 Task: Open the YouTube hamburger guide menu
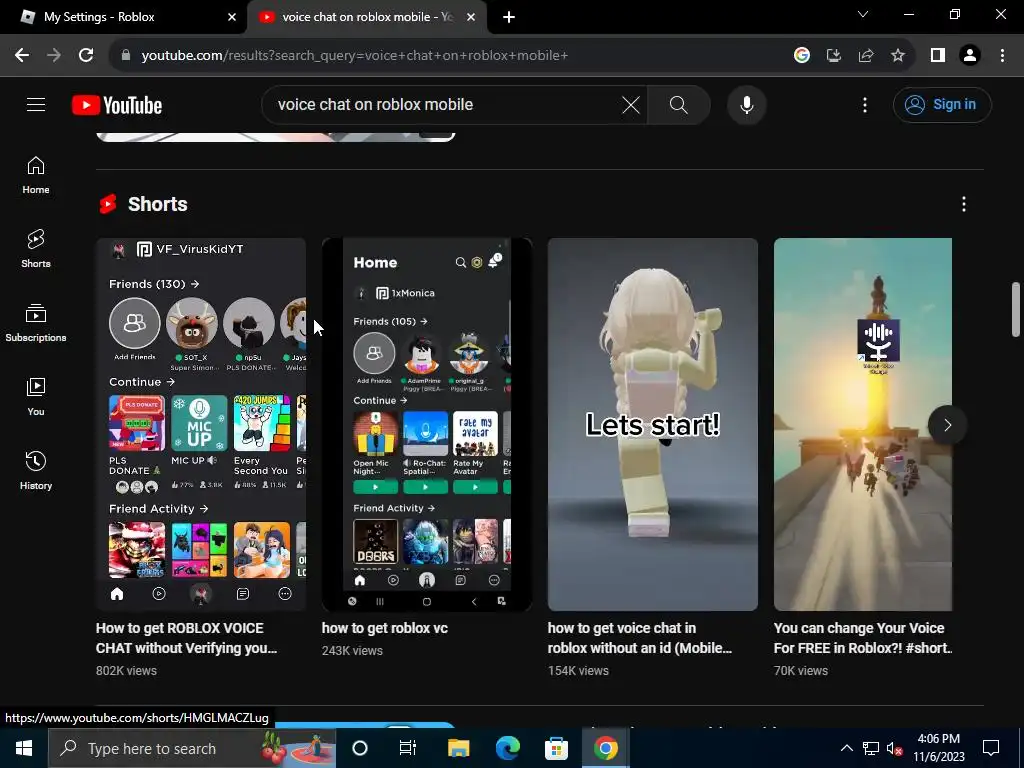(36, 104)
